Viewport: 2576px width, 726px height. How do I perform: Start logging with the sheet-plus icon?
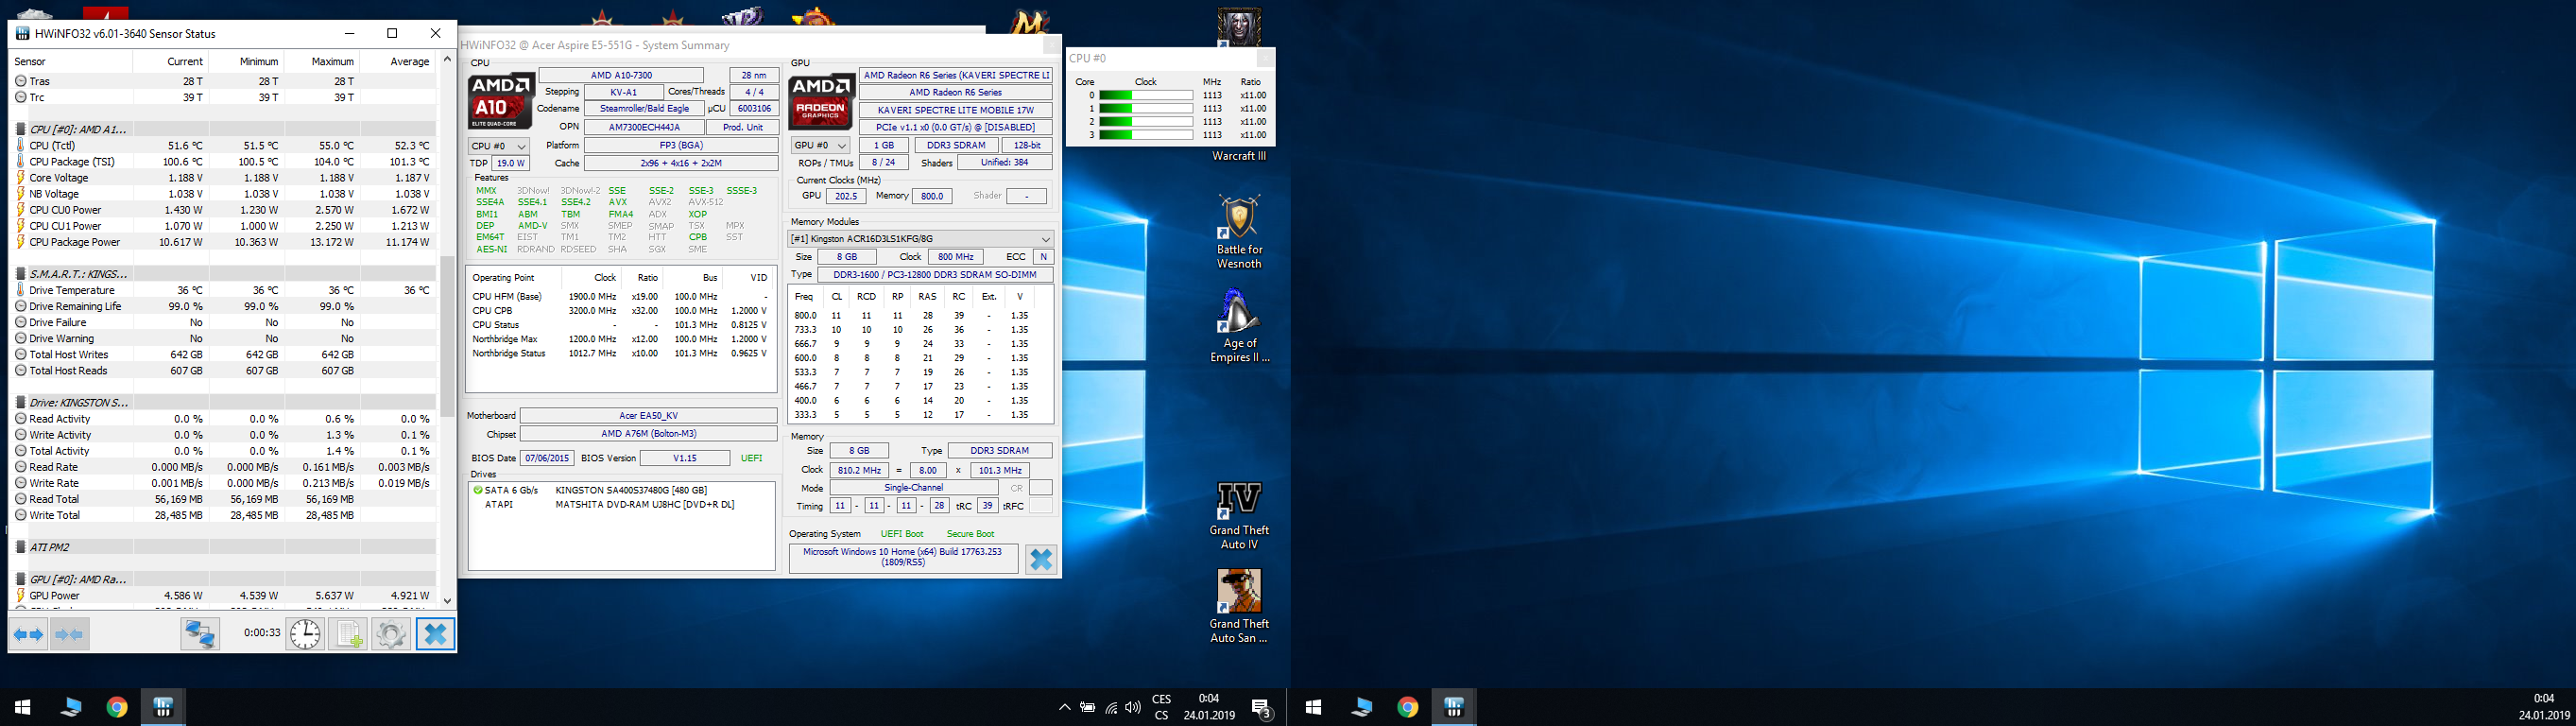348,634
